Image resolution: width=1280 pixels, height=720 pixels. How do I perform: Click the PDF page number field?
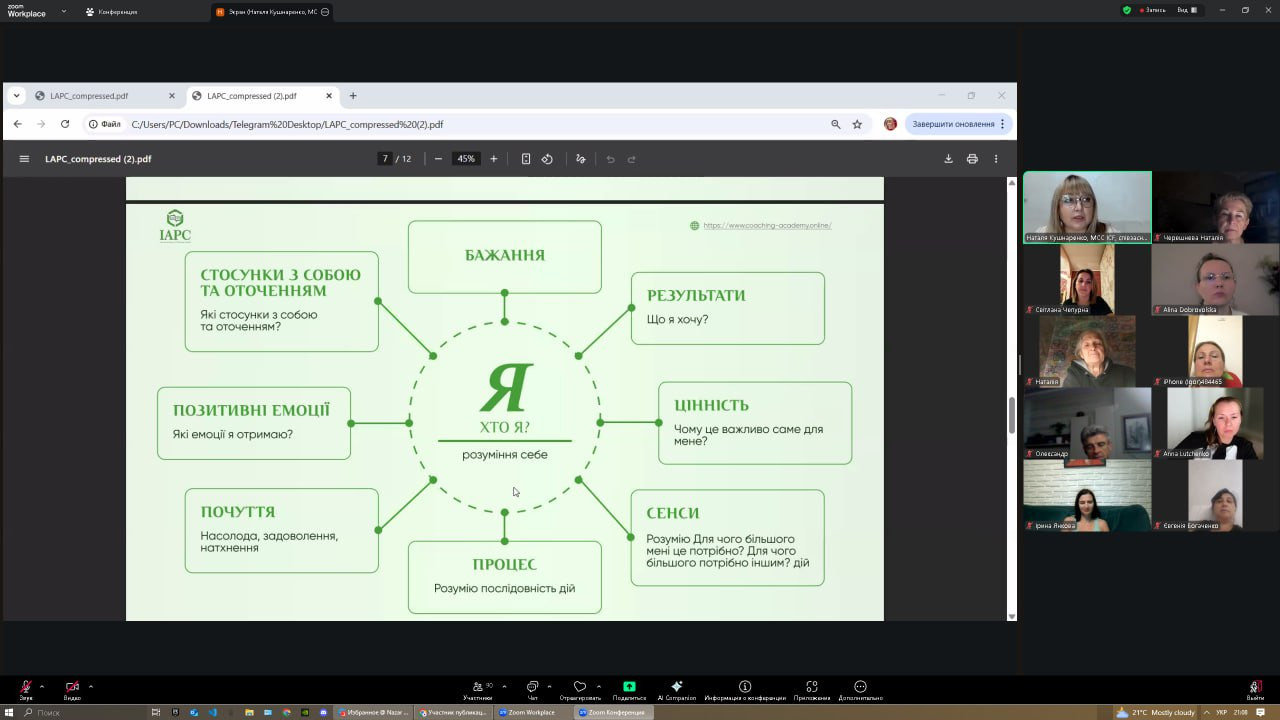coord(385,159)
